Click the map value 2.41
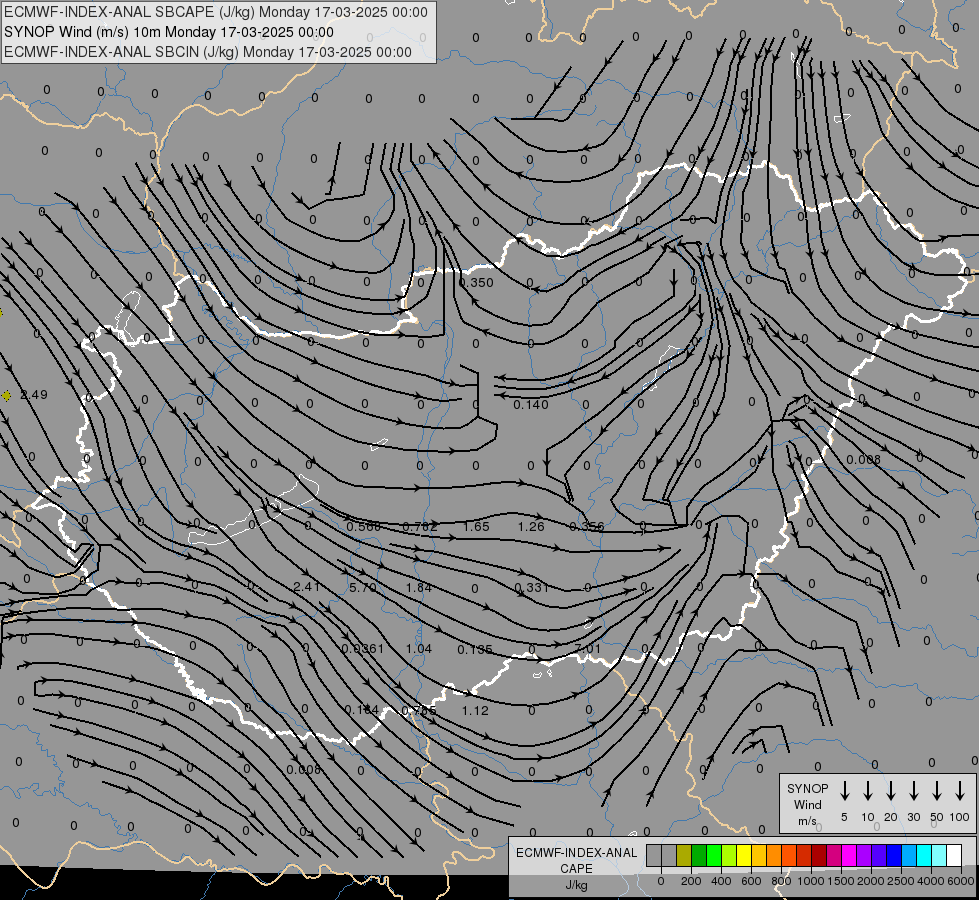Image resolution: width=979 pixels, height=900 pixels. pyautogui.click(x=307, y=586)
